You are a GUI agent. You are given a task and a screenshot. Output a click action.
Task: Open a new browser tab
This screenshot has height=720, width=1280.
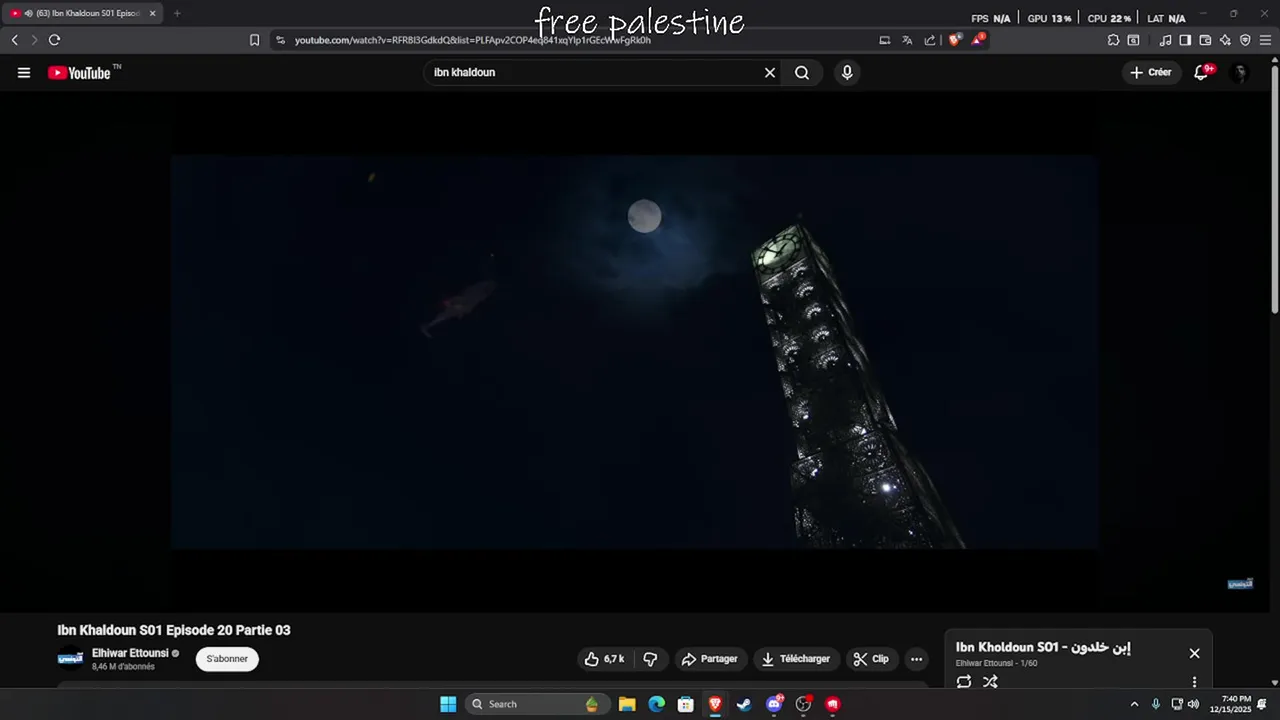[x=177, y=14]
